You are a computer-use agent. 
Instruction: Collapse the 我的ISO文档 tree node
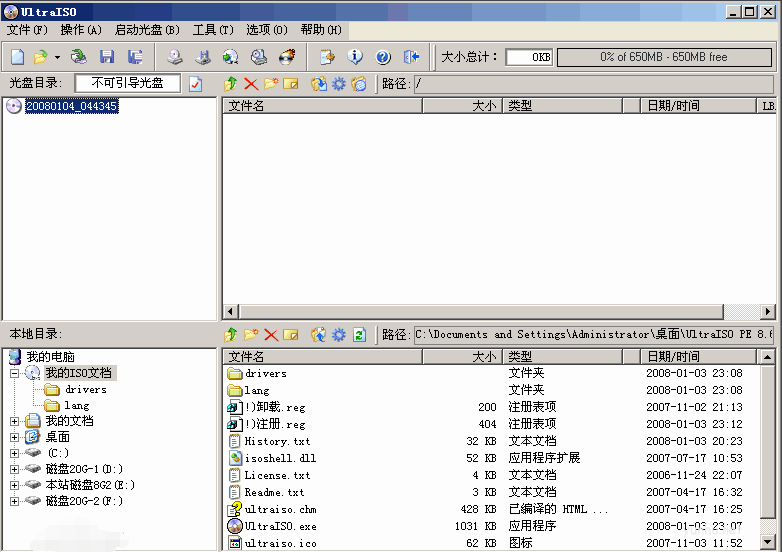(15, 373)
